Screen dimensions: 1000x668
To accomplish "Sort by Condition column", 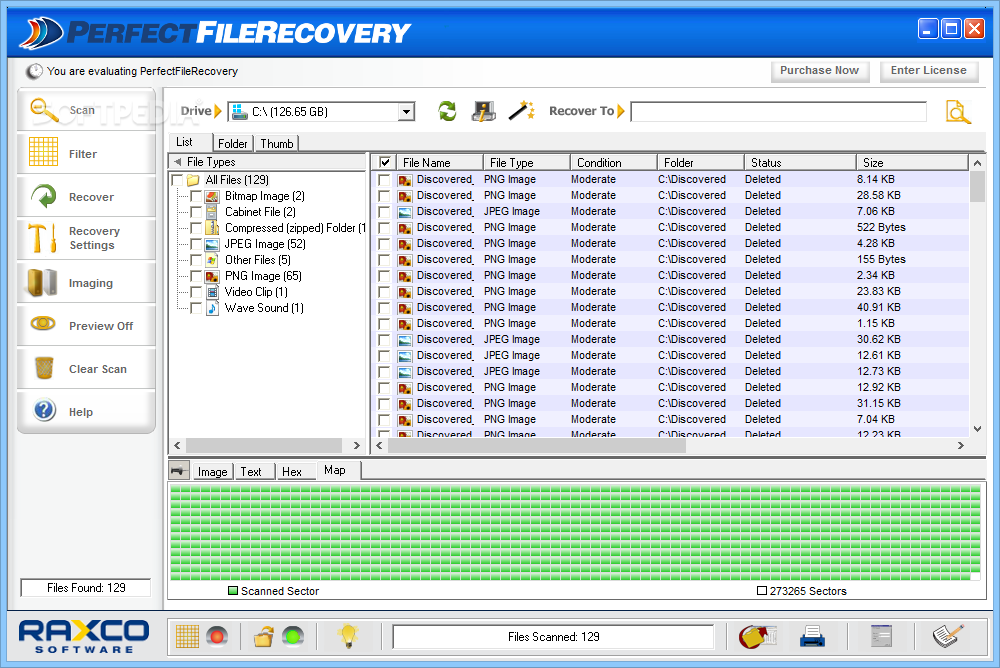I will [614, 162].
